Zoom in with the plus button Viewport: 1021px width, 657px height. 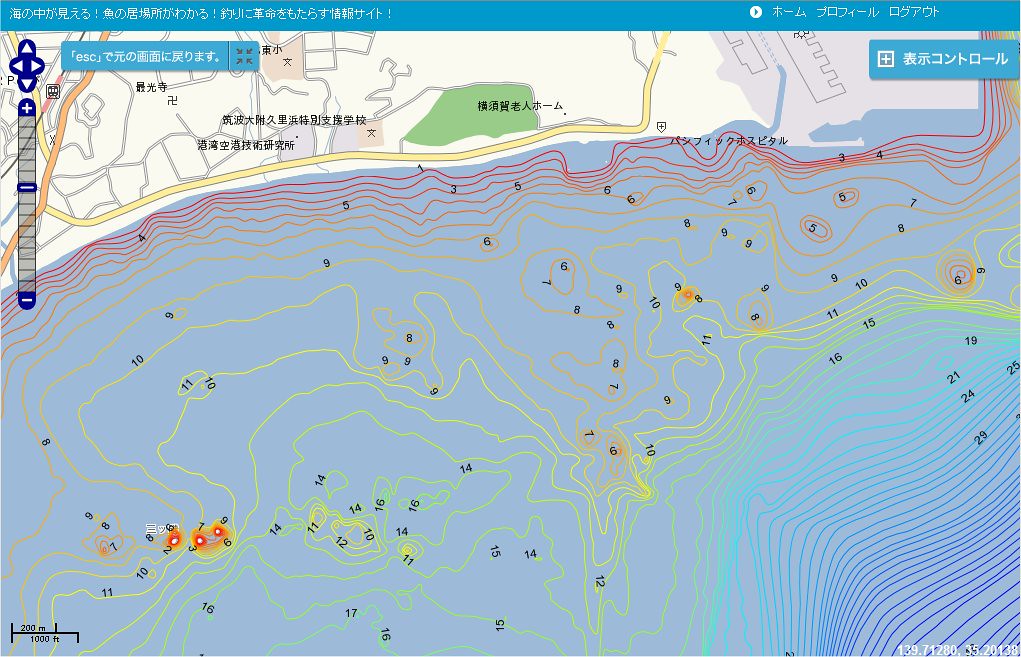click(x=27, y=107)
